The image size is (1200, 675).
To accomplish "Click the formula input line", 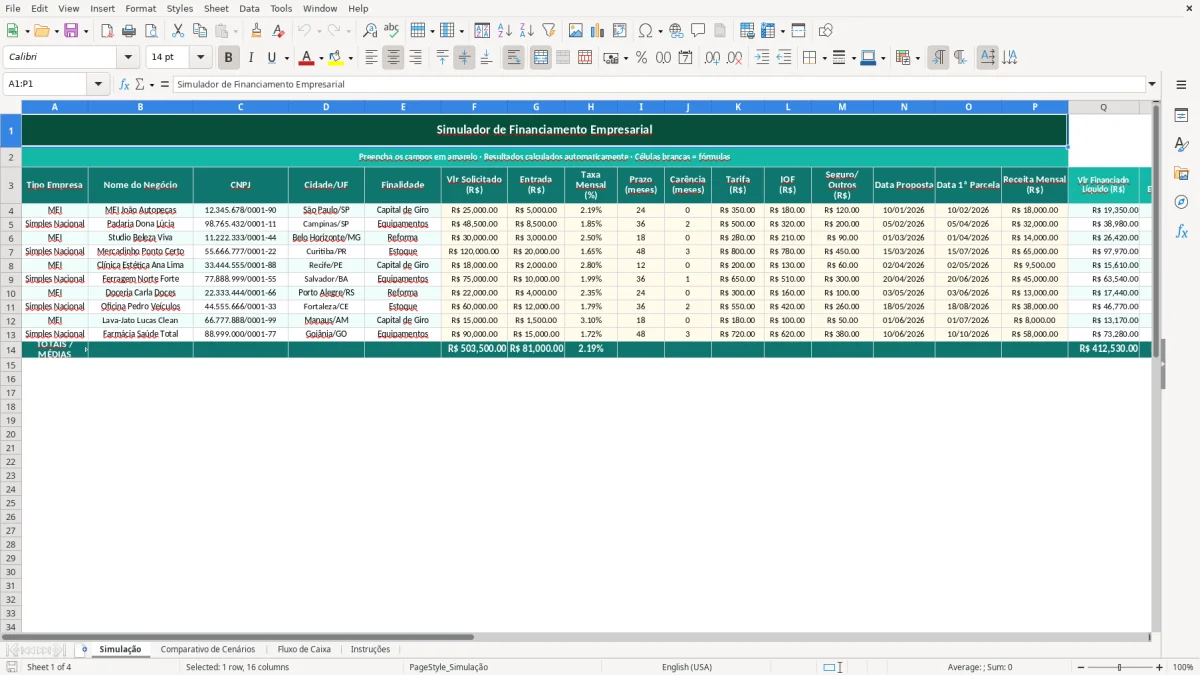I will [658, 84].
